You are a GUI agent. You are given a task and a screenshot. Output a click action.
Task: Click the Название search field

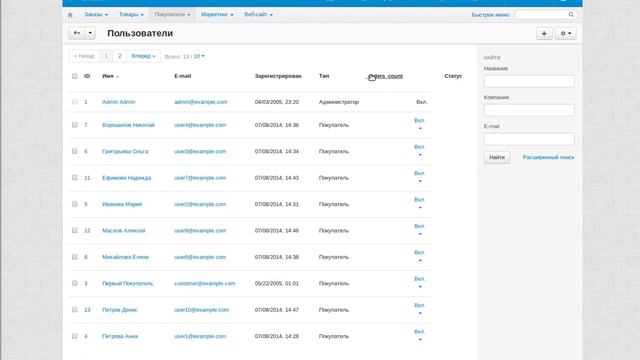click(x=529, y=81)
